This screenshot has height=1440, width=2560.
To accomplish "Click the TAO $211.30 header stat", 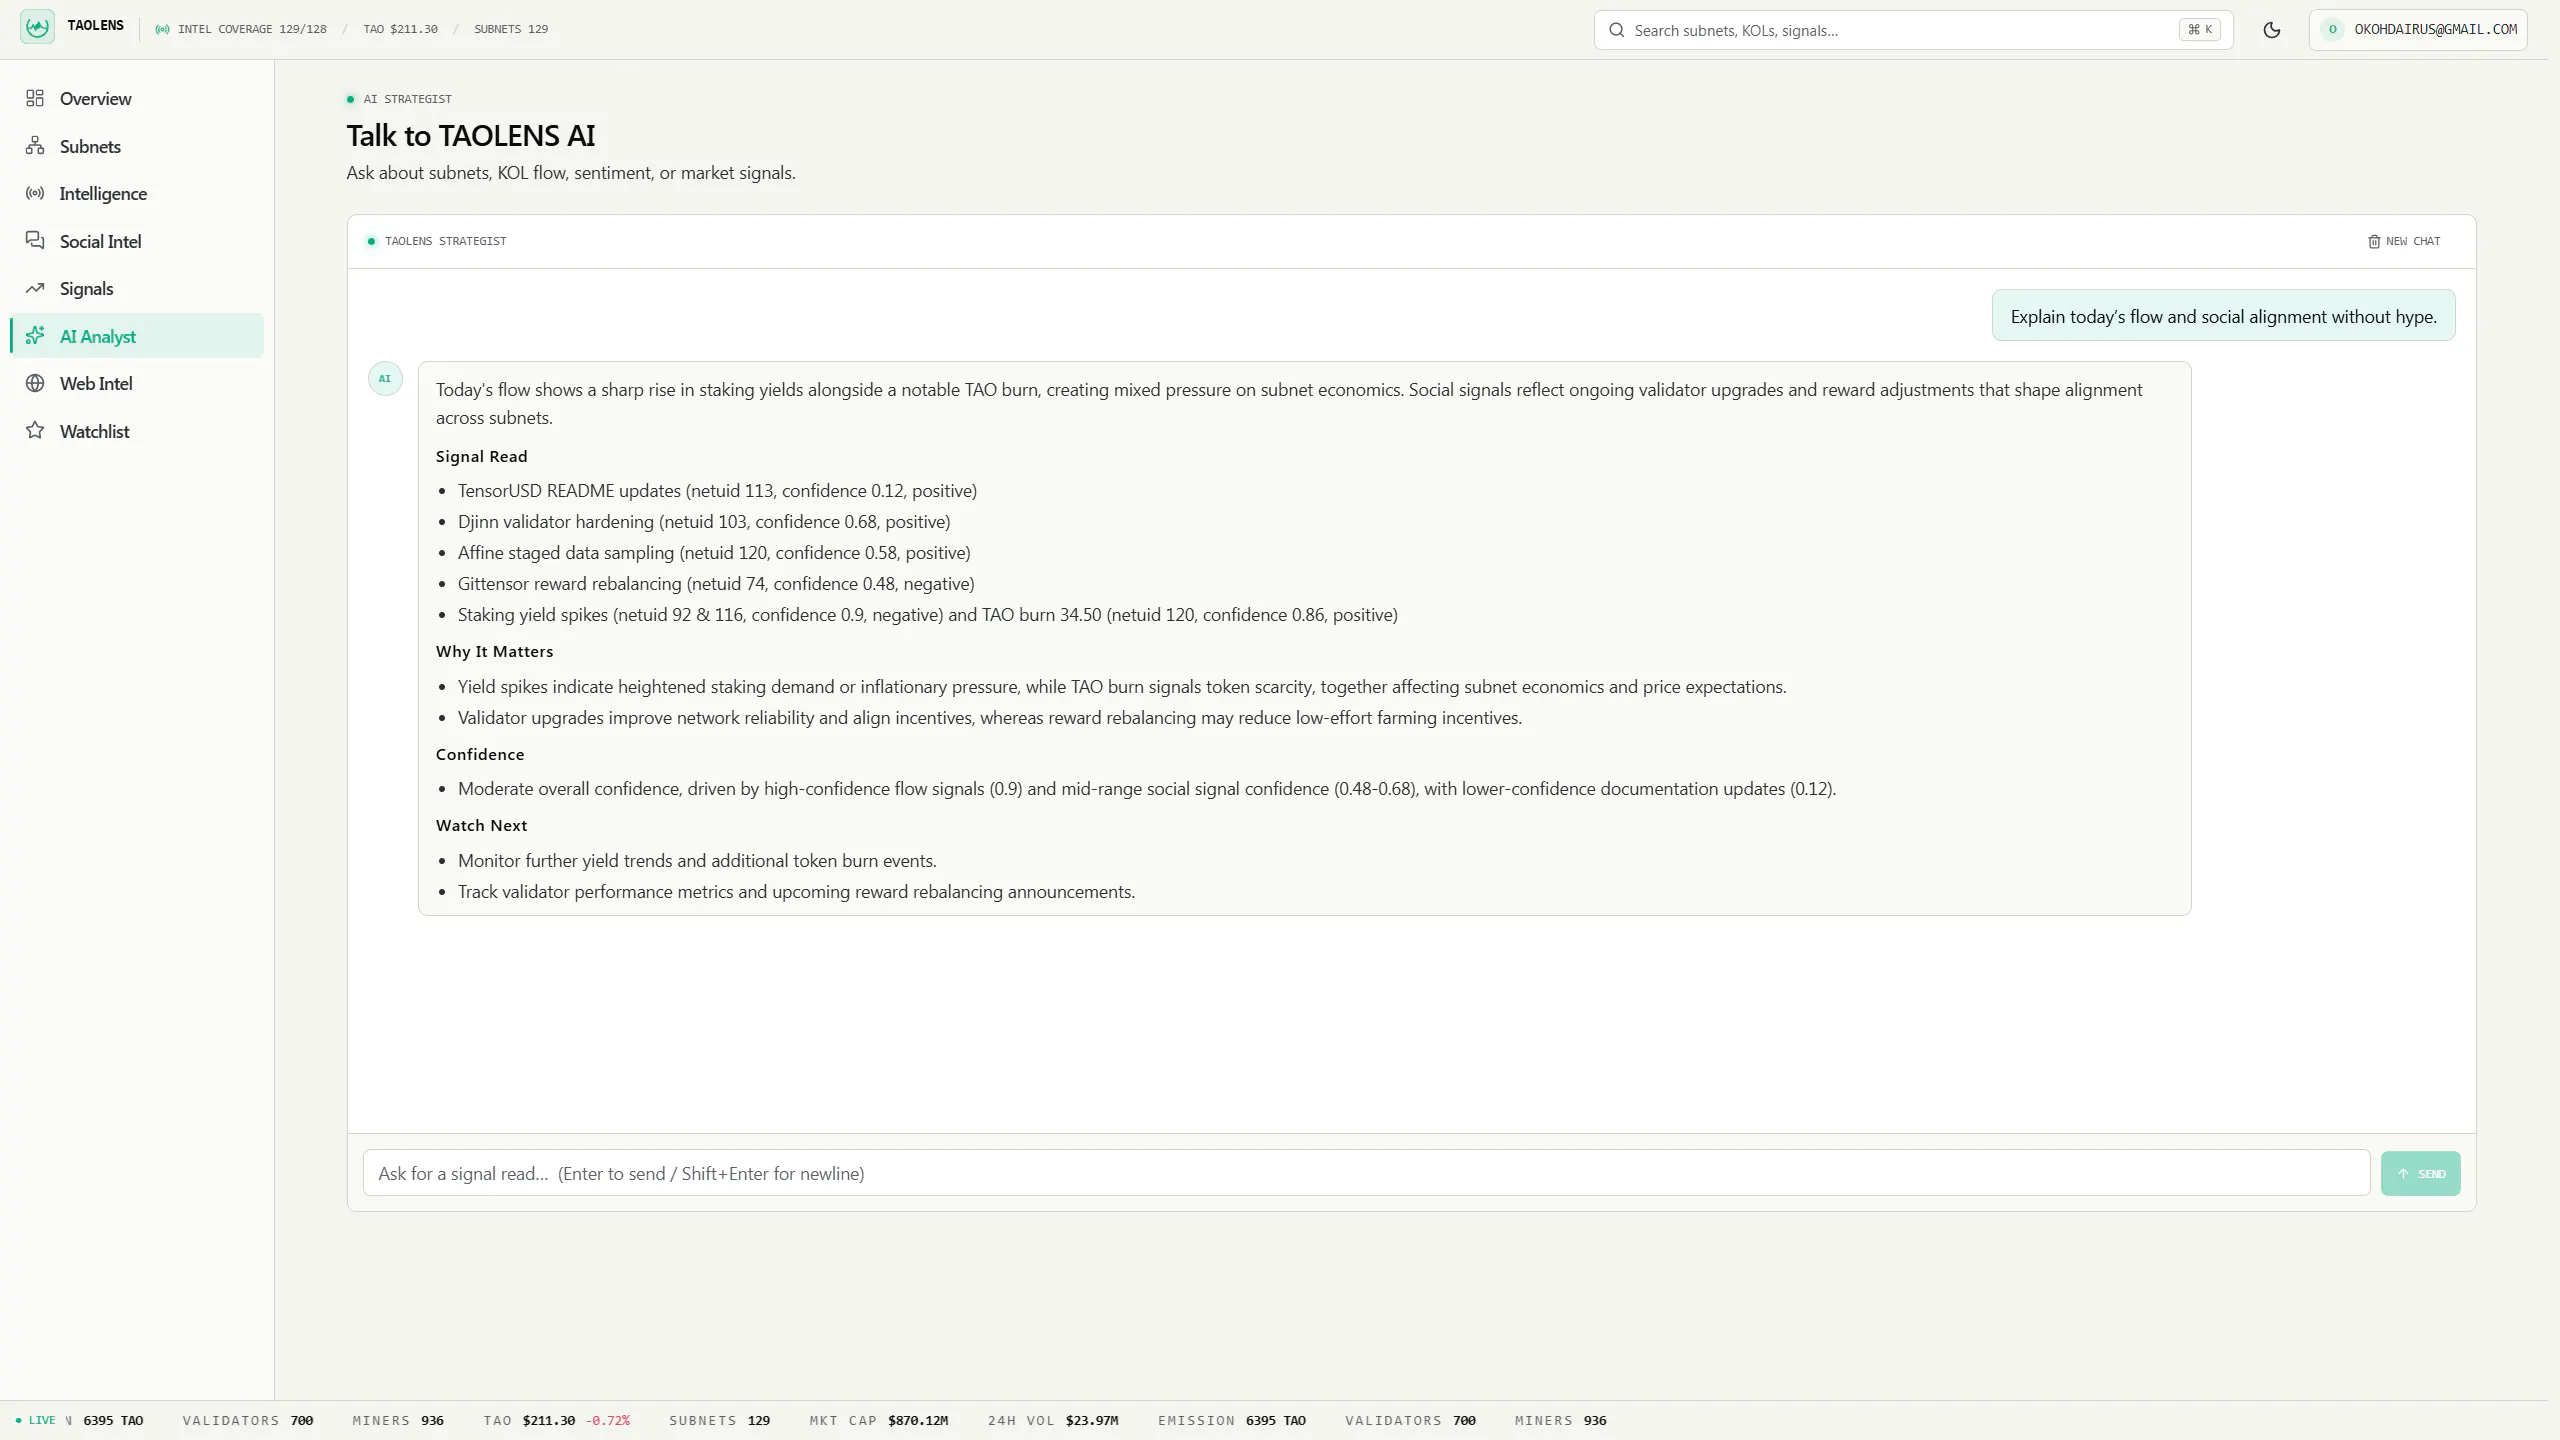I will coord(400,29).
